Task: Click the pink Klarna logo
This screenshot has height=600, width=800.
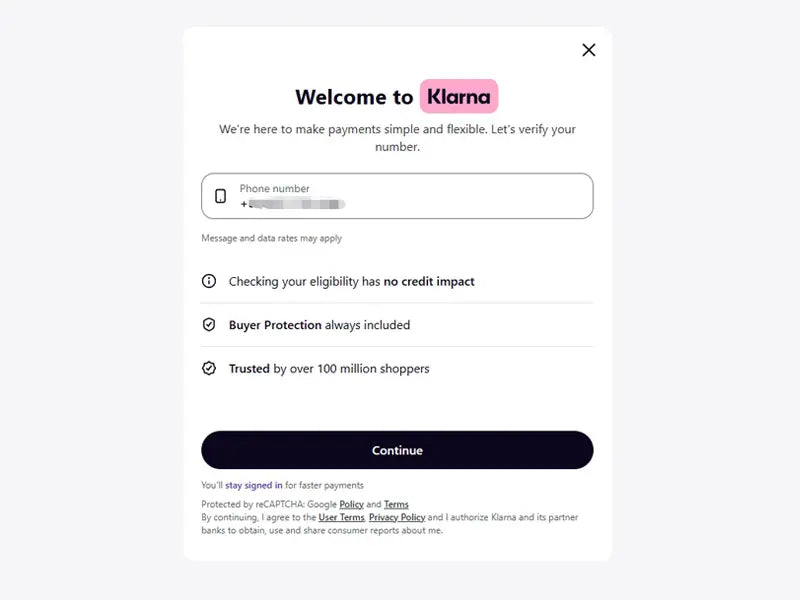Action: pos(459,96)
